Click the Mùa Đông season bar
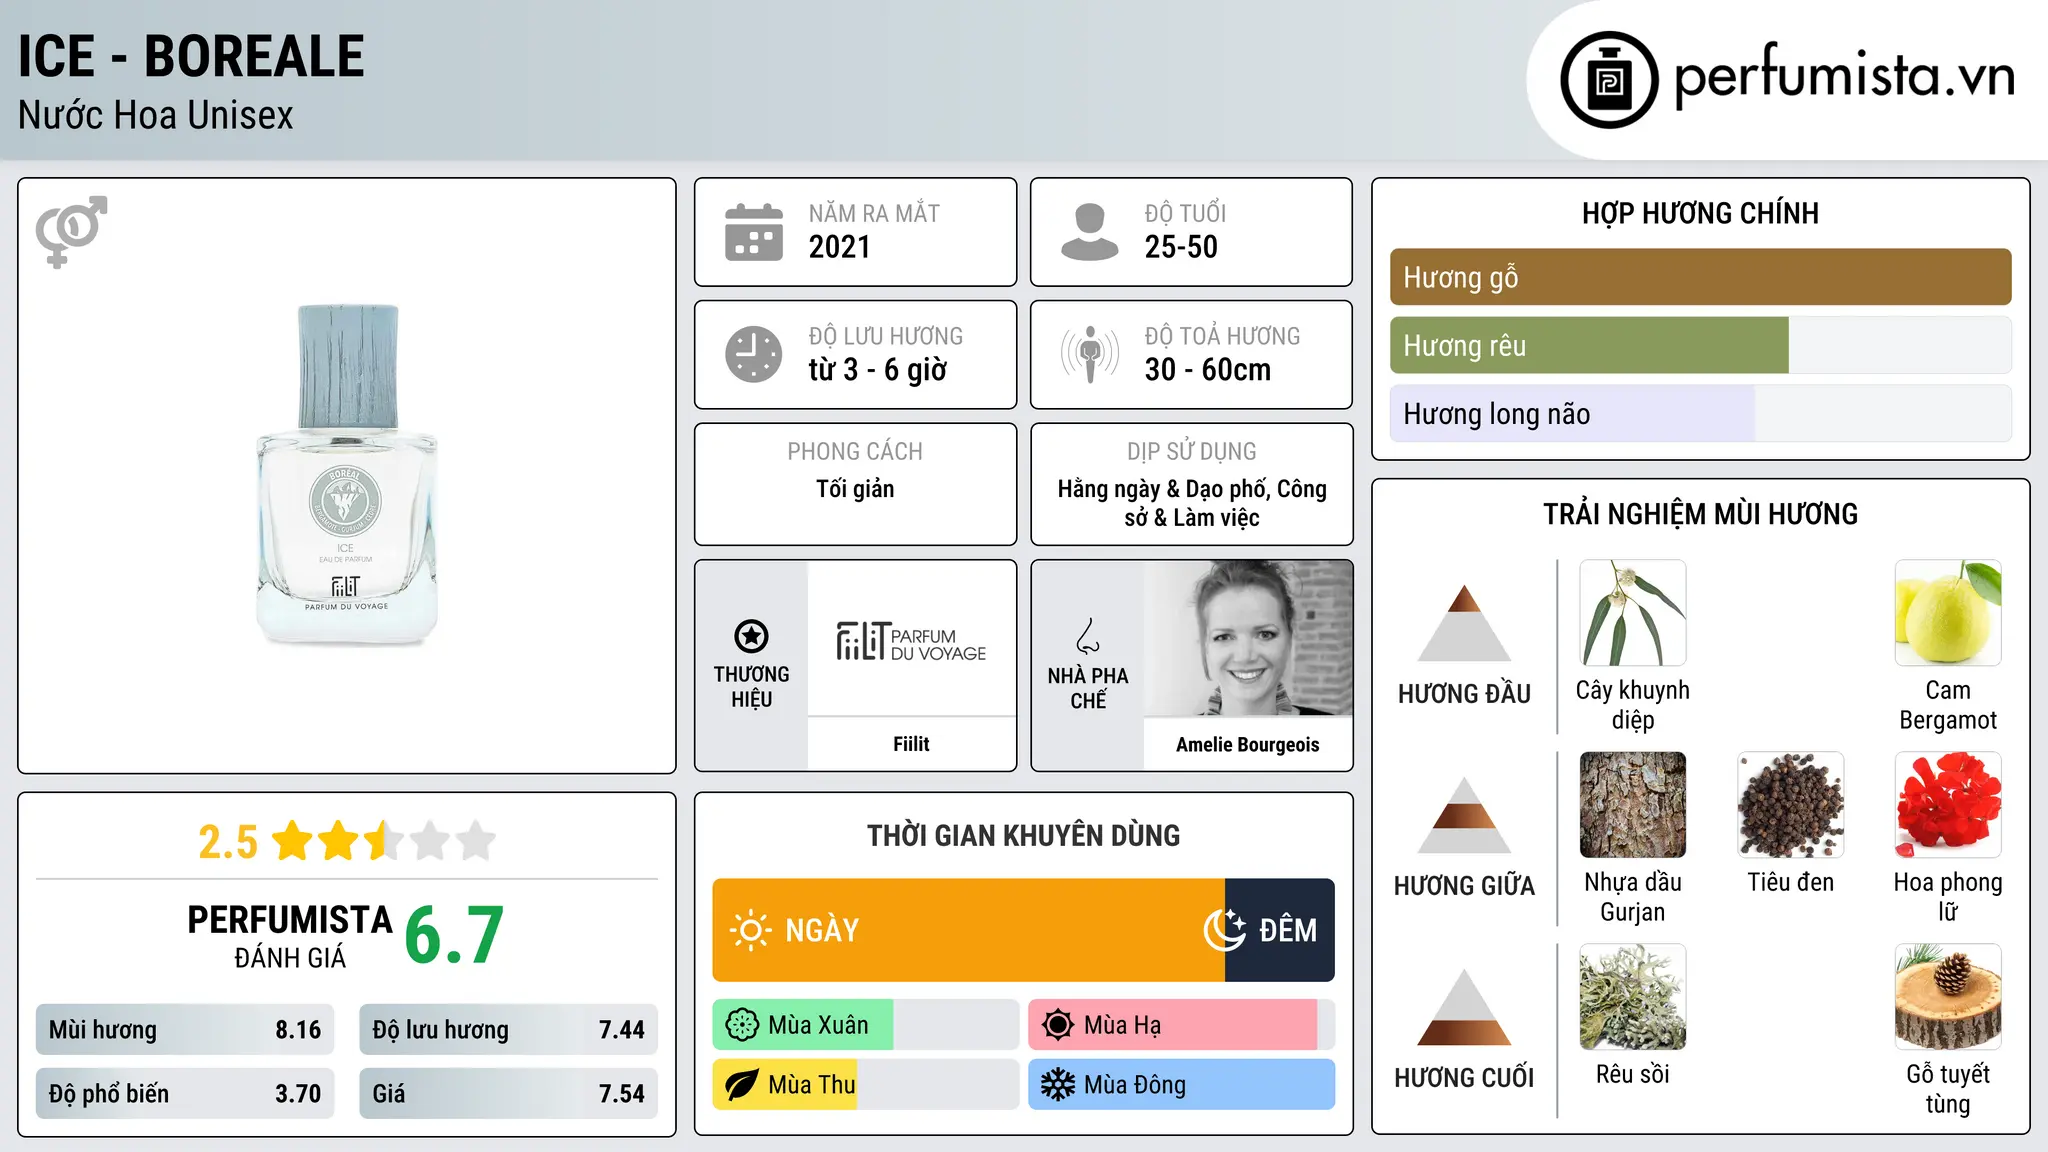Image resolution: width=2048 pixels, height=1152 pixels. [x=1181, y=1085]
